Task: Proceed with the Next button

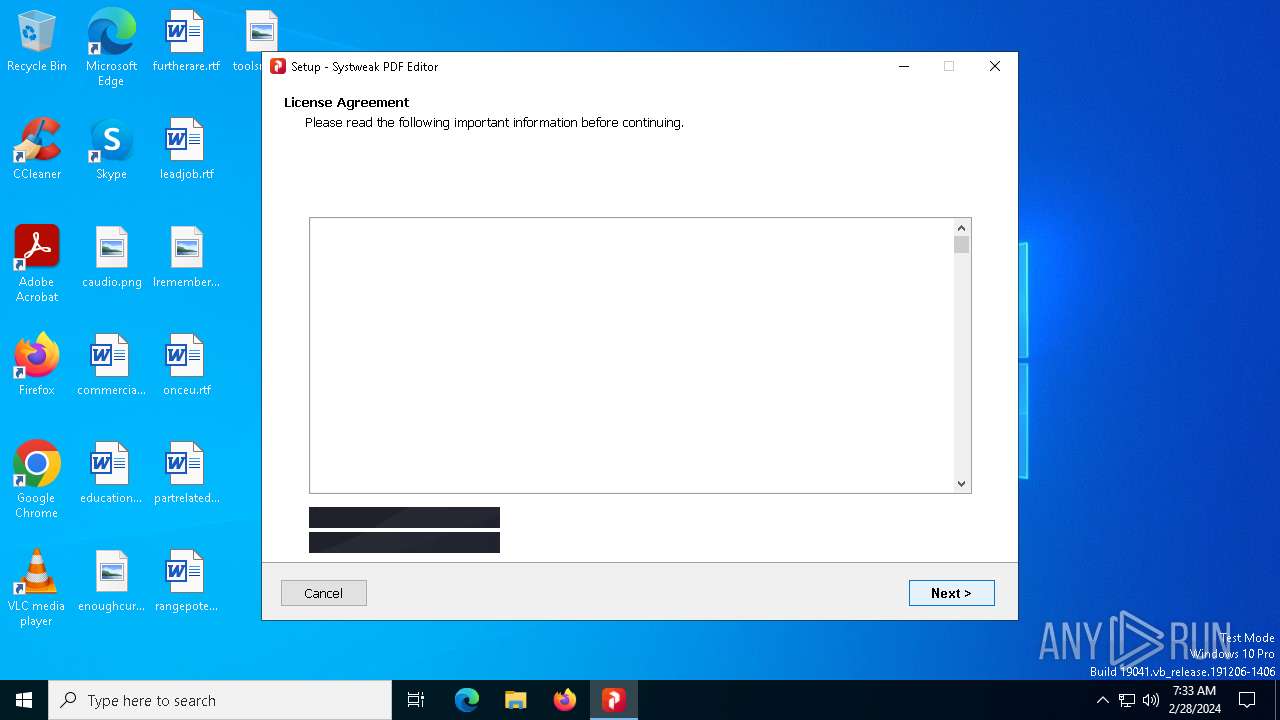Action: 951,593
